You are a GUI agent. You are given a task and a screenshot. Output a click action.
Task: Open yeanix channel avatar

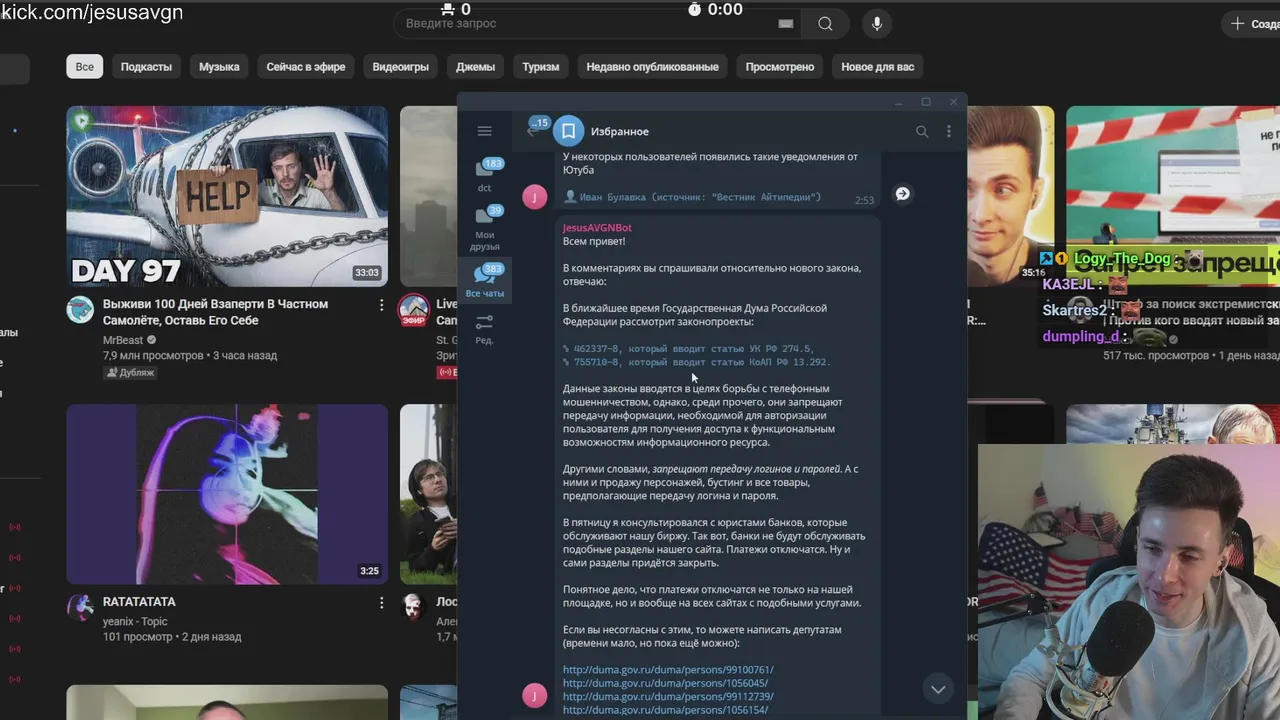click(x=80, y=608)
